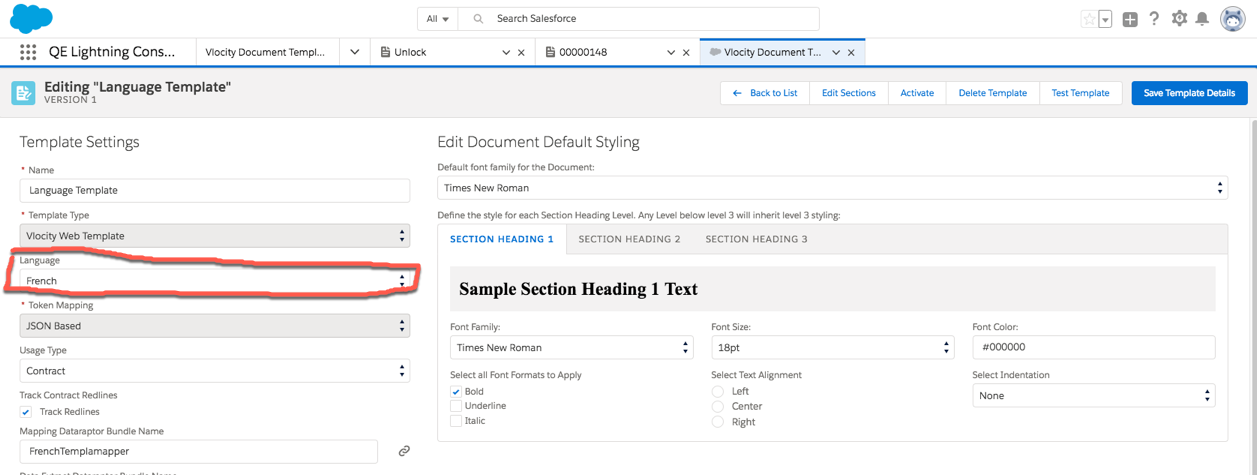Image resolution: width=1257 pixels, height=475 pixels.
Task: Switch to the 00000148 tab
Action: [x=583, y=52]
